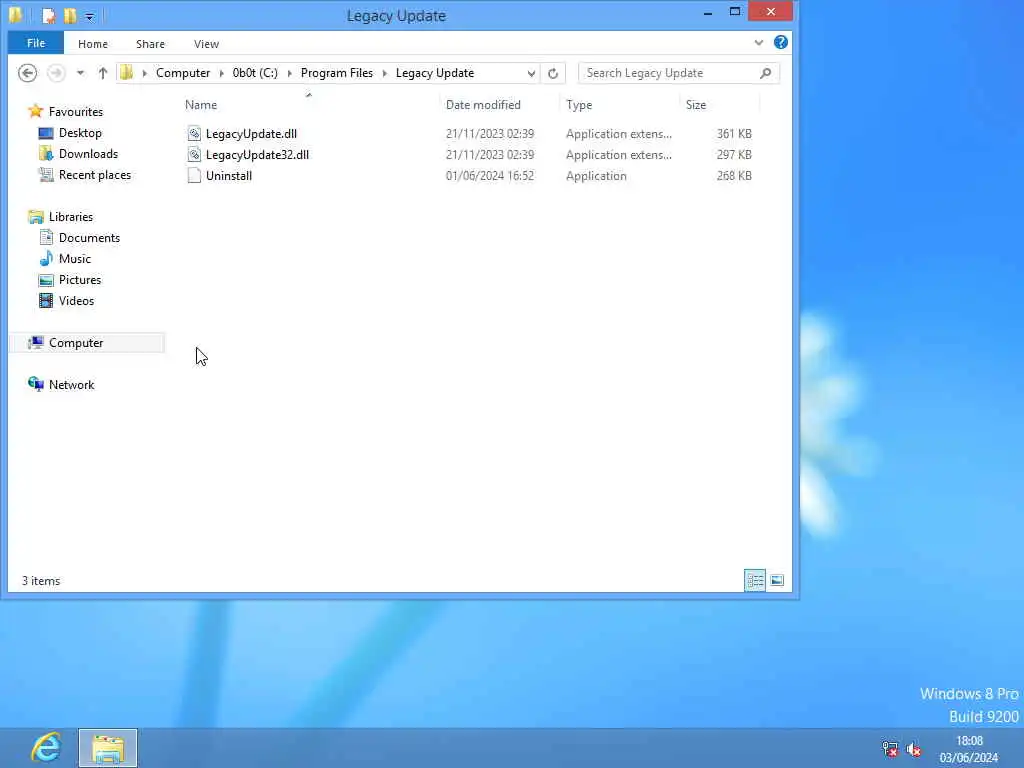
Task: Click the Network globe icon
Action: pos(36,384)
